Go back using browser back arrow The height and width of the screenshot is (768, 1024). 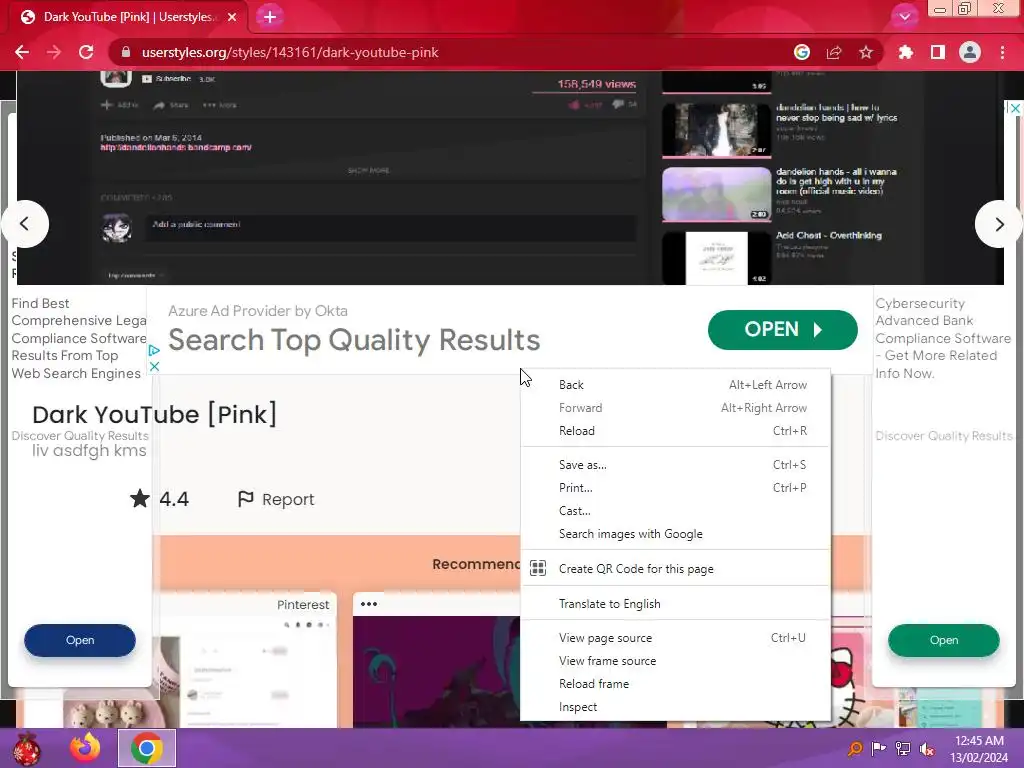tap(22, 52)
